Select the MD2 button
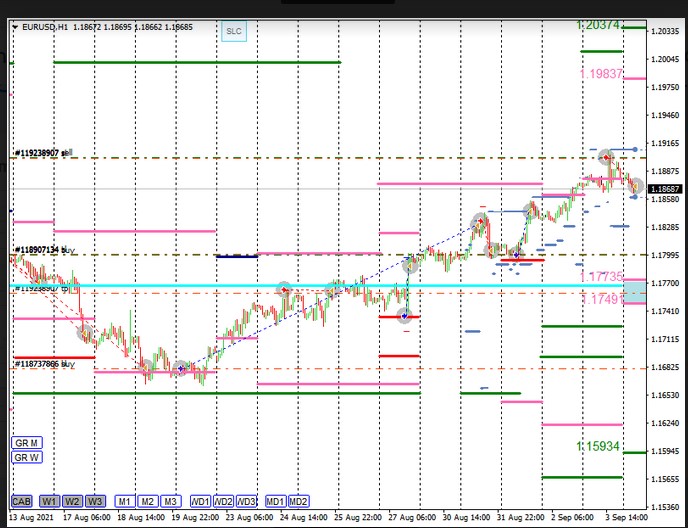This screenshot has height=528, width=688. (298, 501)
